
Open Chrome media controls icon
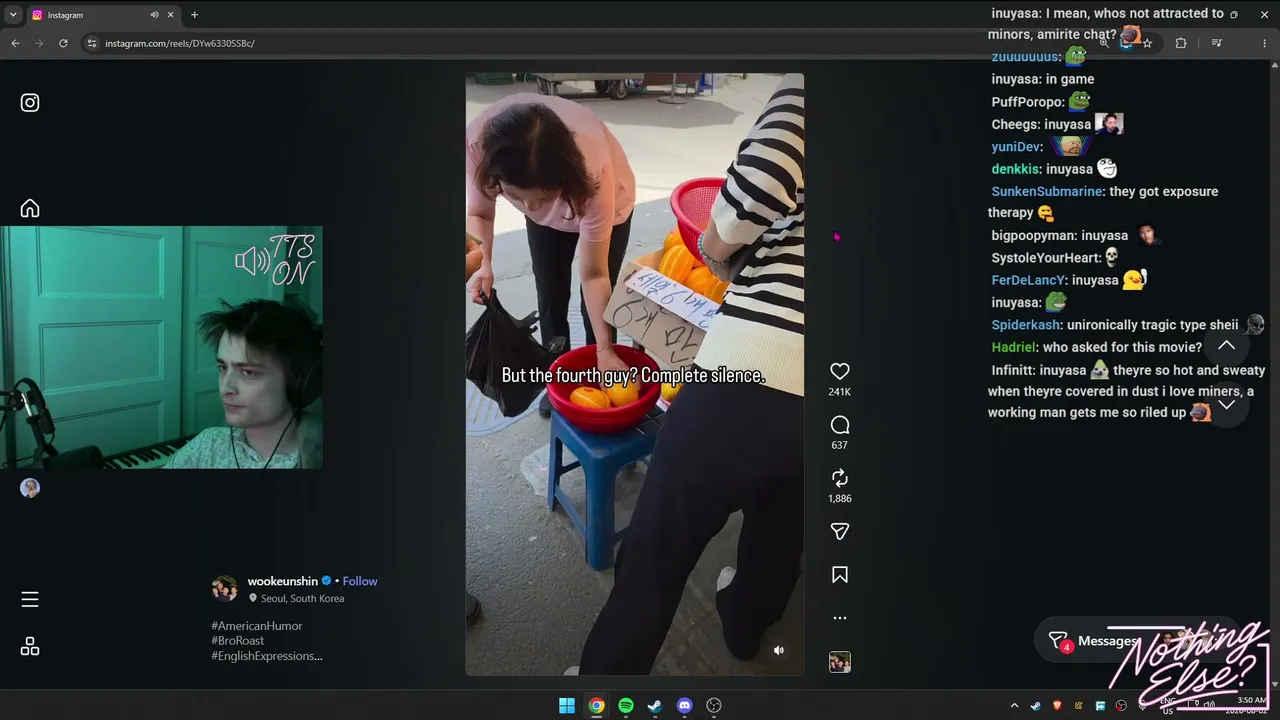click(1216, 43)
